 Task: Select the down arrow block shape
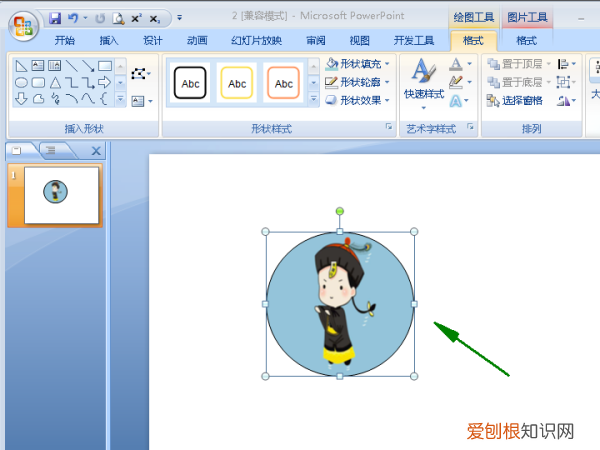coord(21,99)
